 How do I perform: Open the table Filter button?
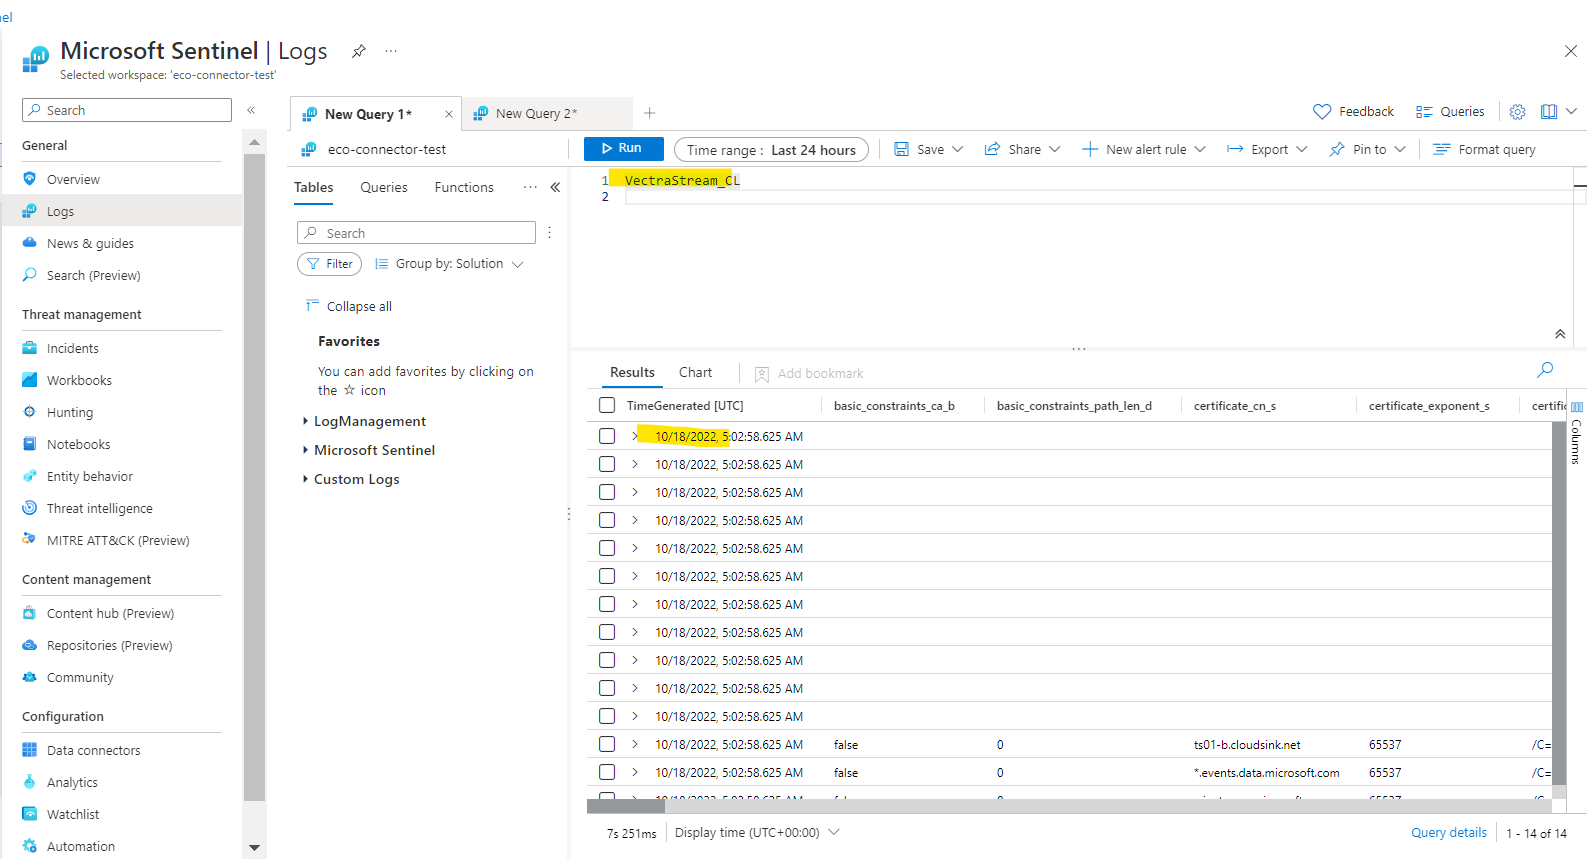pos(330,264)
